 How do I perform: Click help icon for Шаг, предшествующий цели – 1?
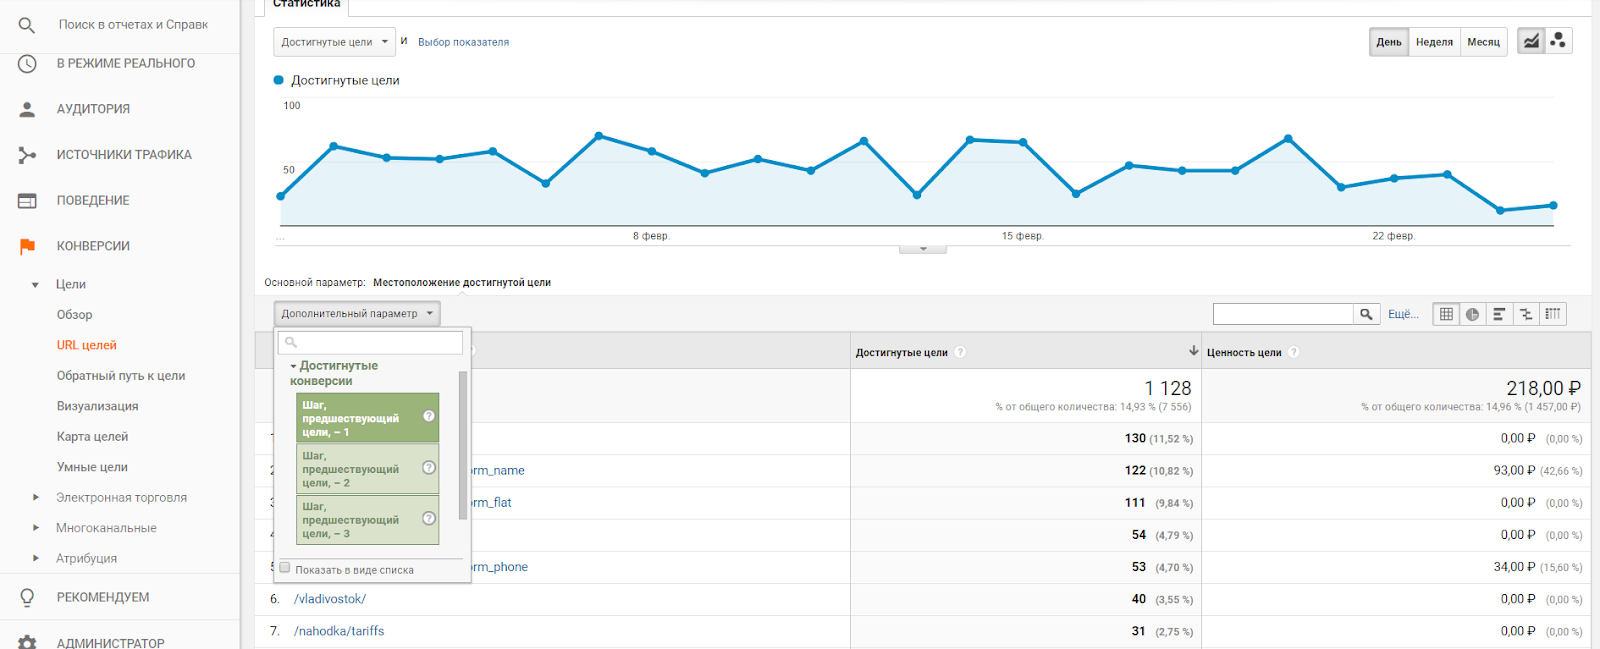(x=429, y=416)
